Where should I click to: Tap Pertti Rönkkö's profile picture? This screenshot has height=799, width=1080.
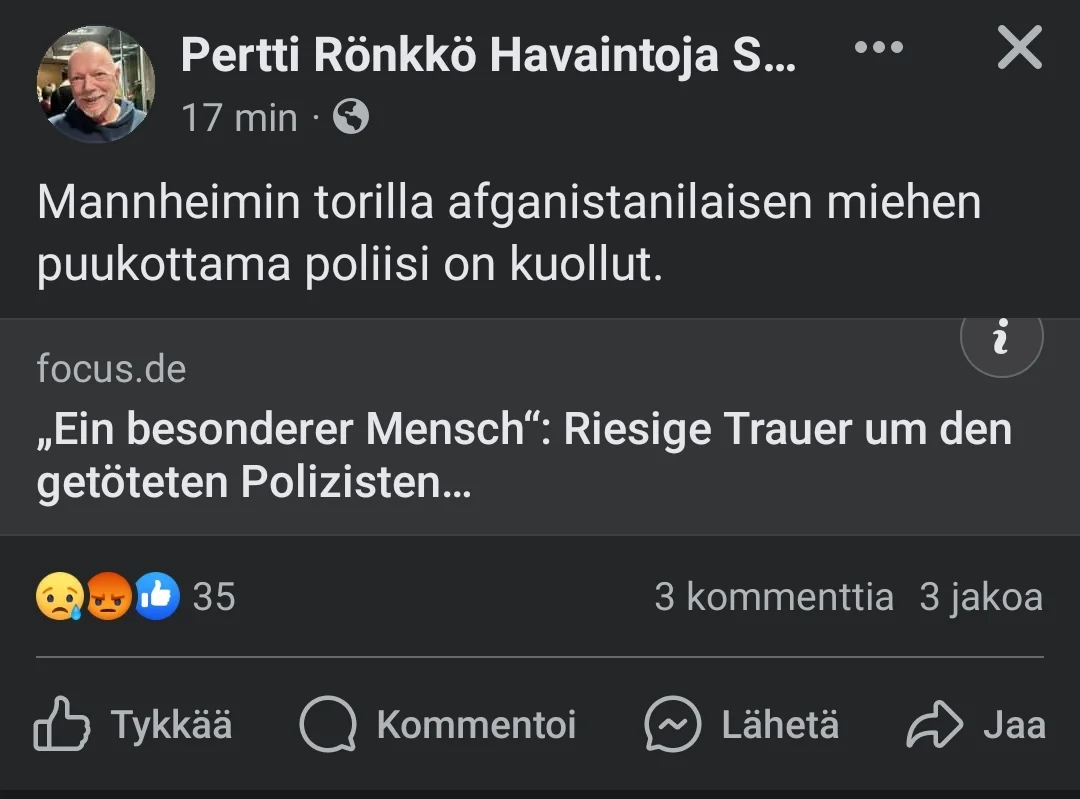point(96,85)
